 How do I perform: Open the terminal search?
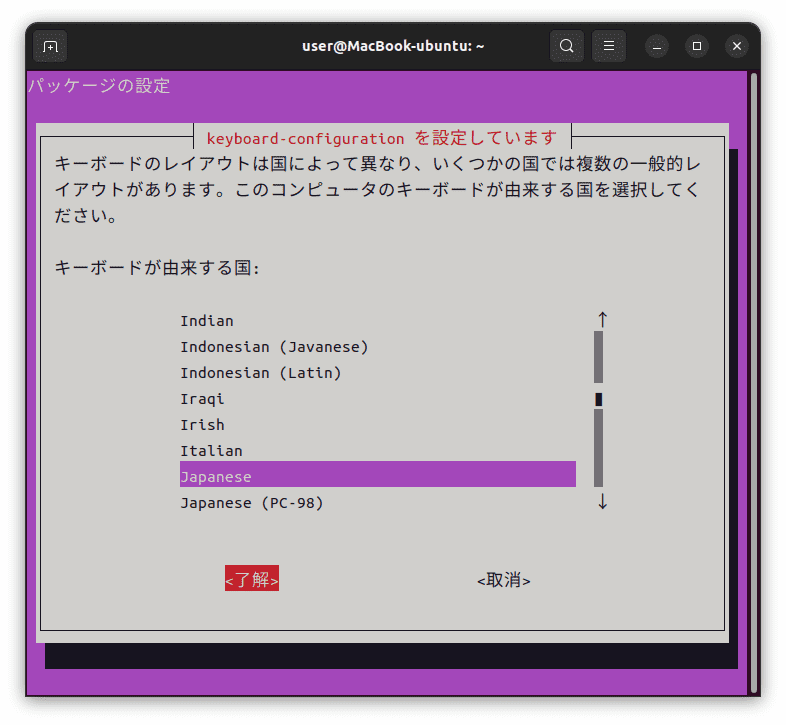click(x=566, y=46)
